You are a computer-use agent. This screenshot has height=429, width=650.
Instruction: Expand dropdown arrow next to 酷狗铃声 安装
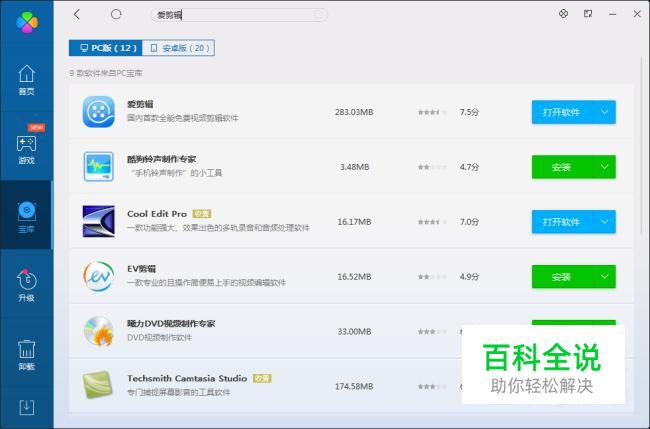(604, 167)
